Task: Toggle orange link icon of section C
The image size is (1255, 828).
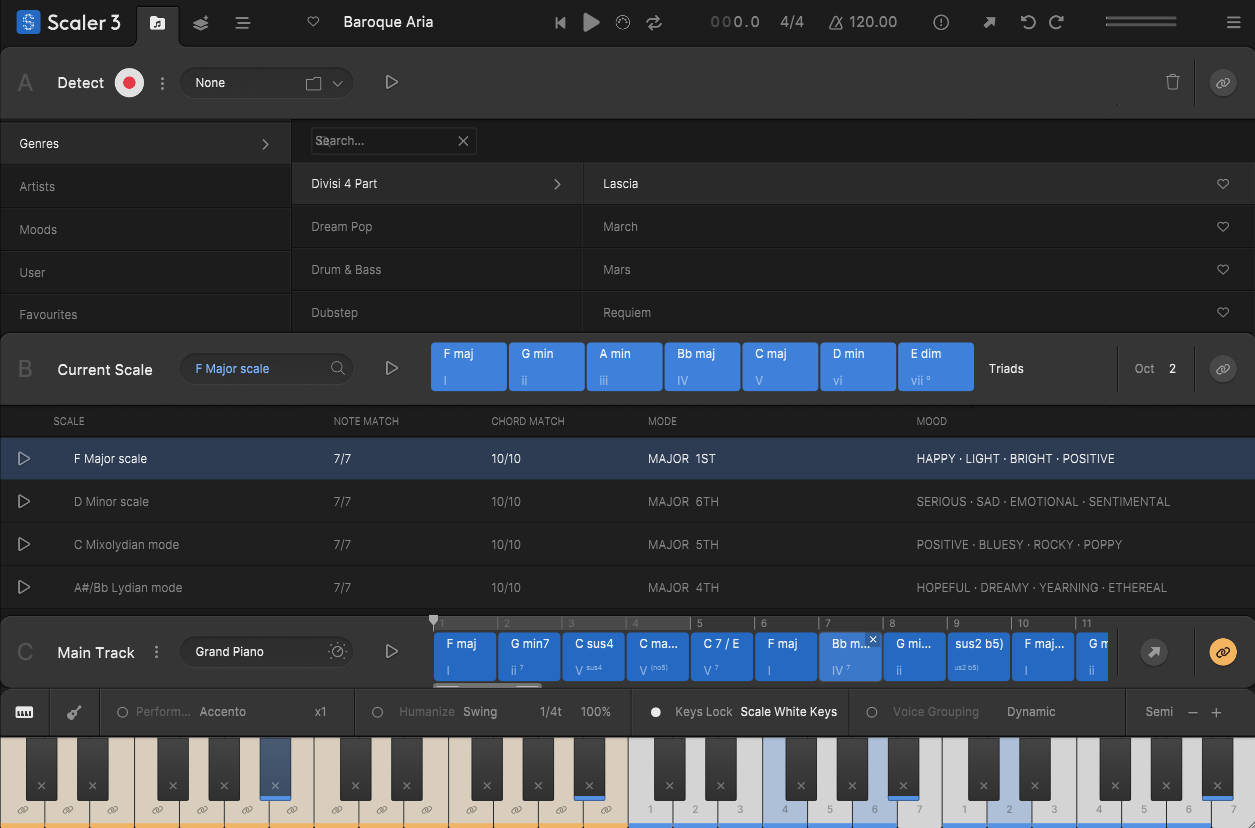Action: (x=1222, y=652)
